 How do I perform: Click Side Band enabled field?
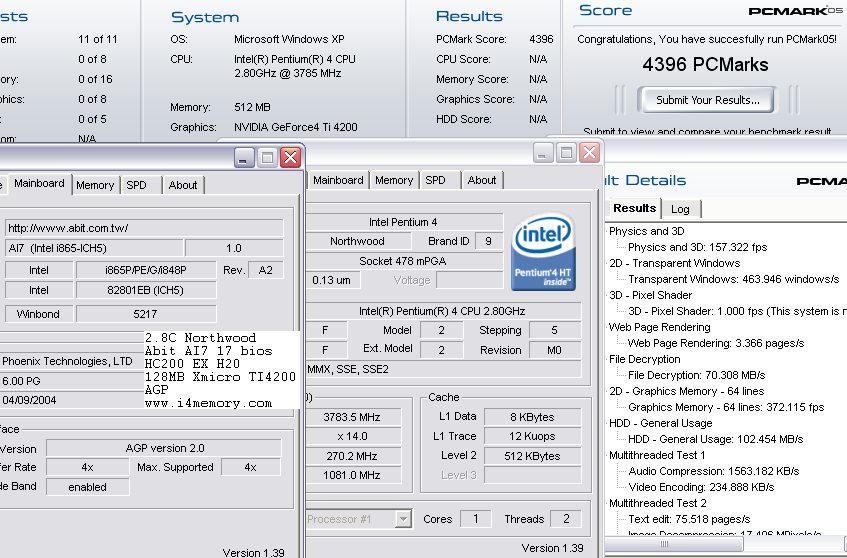(x=88, y=487)
